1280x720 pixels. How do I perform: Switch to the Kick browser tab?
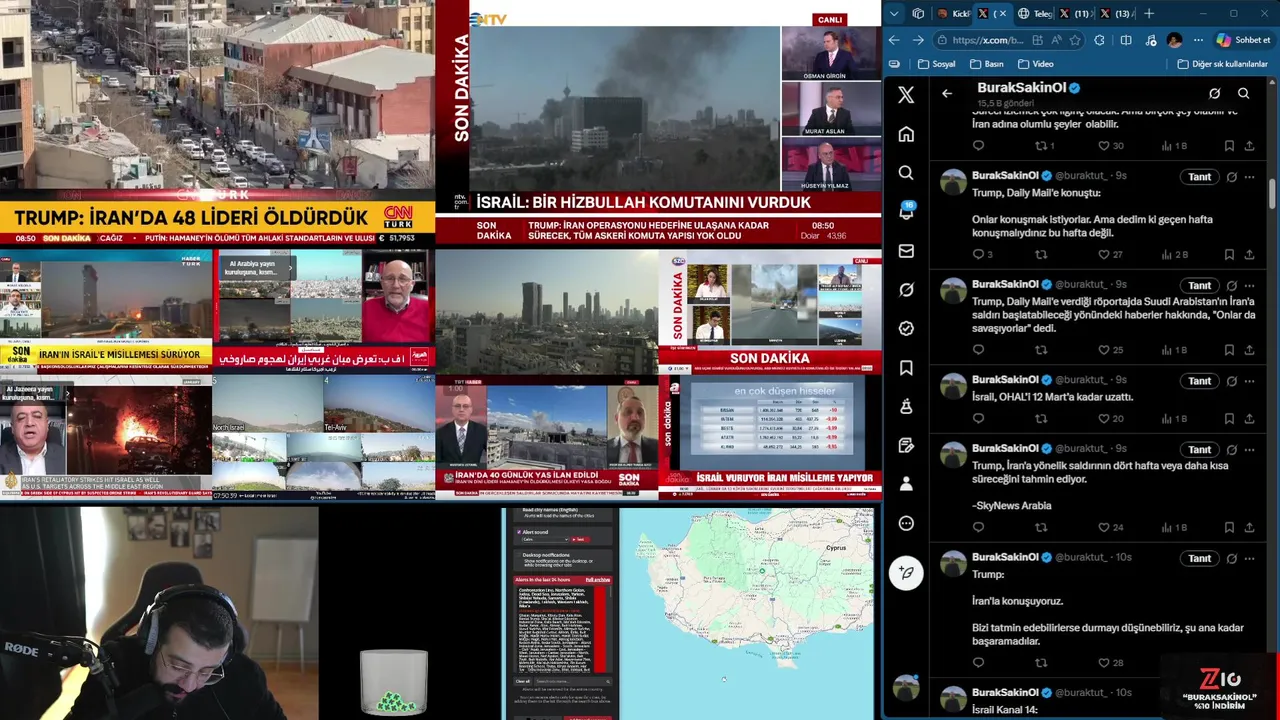pos(953,13)
